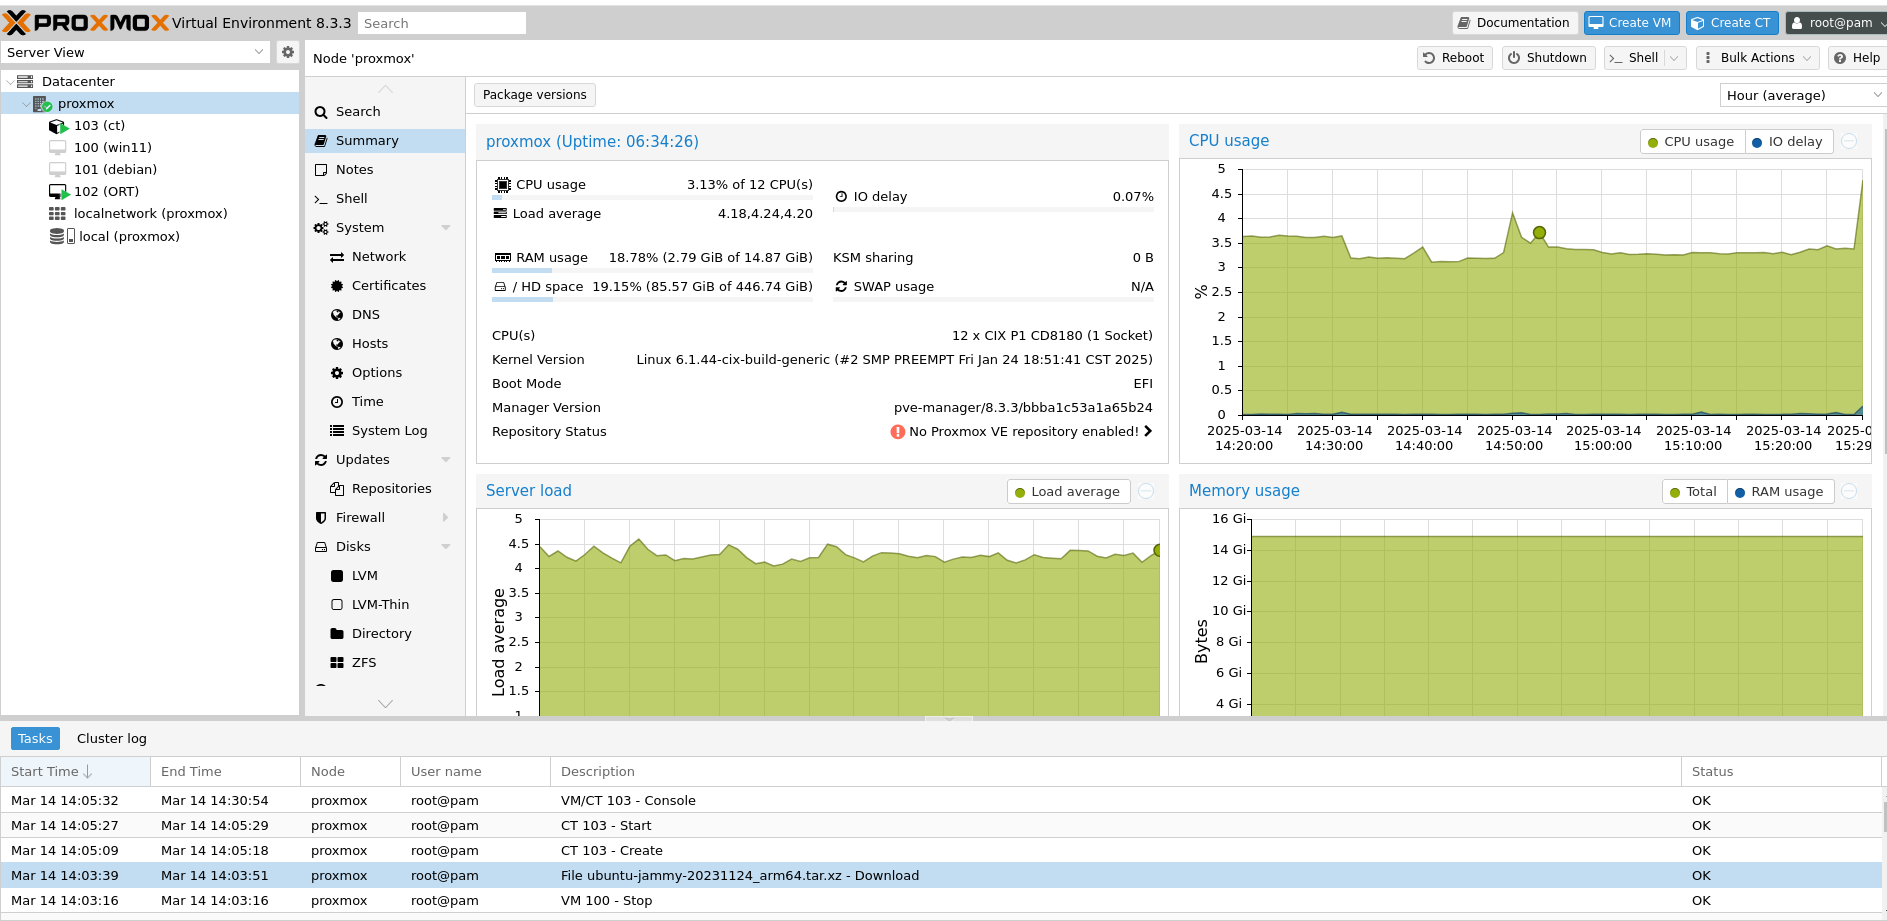Open the Documentation button
Viewport: 1887px width, 921px height.
[x=1514, y=23]
